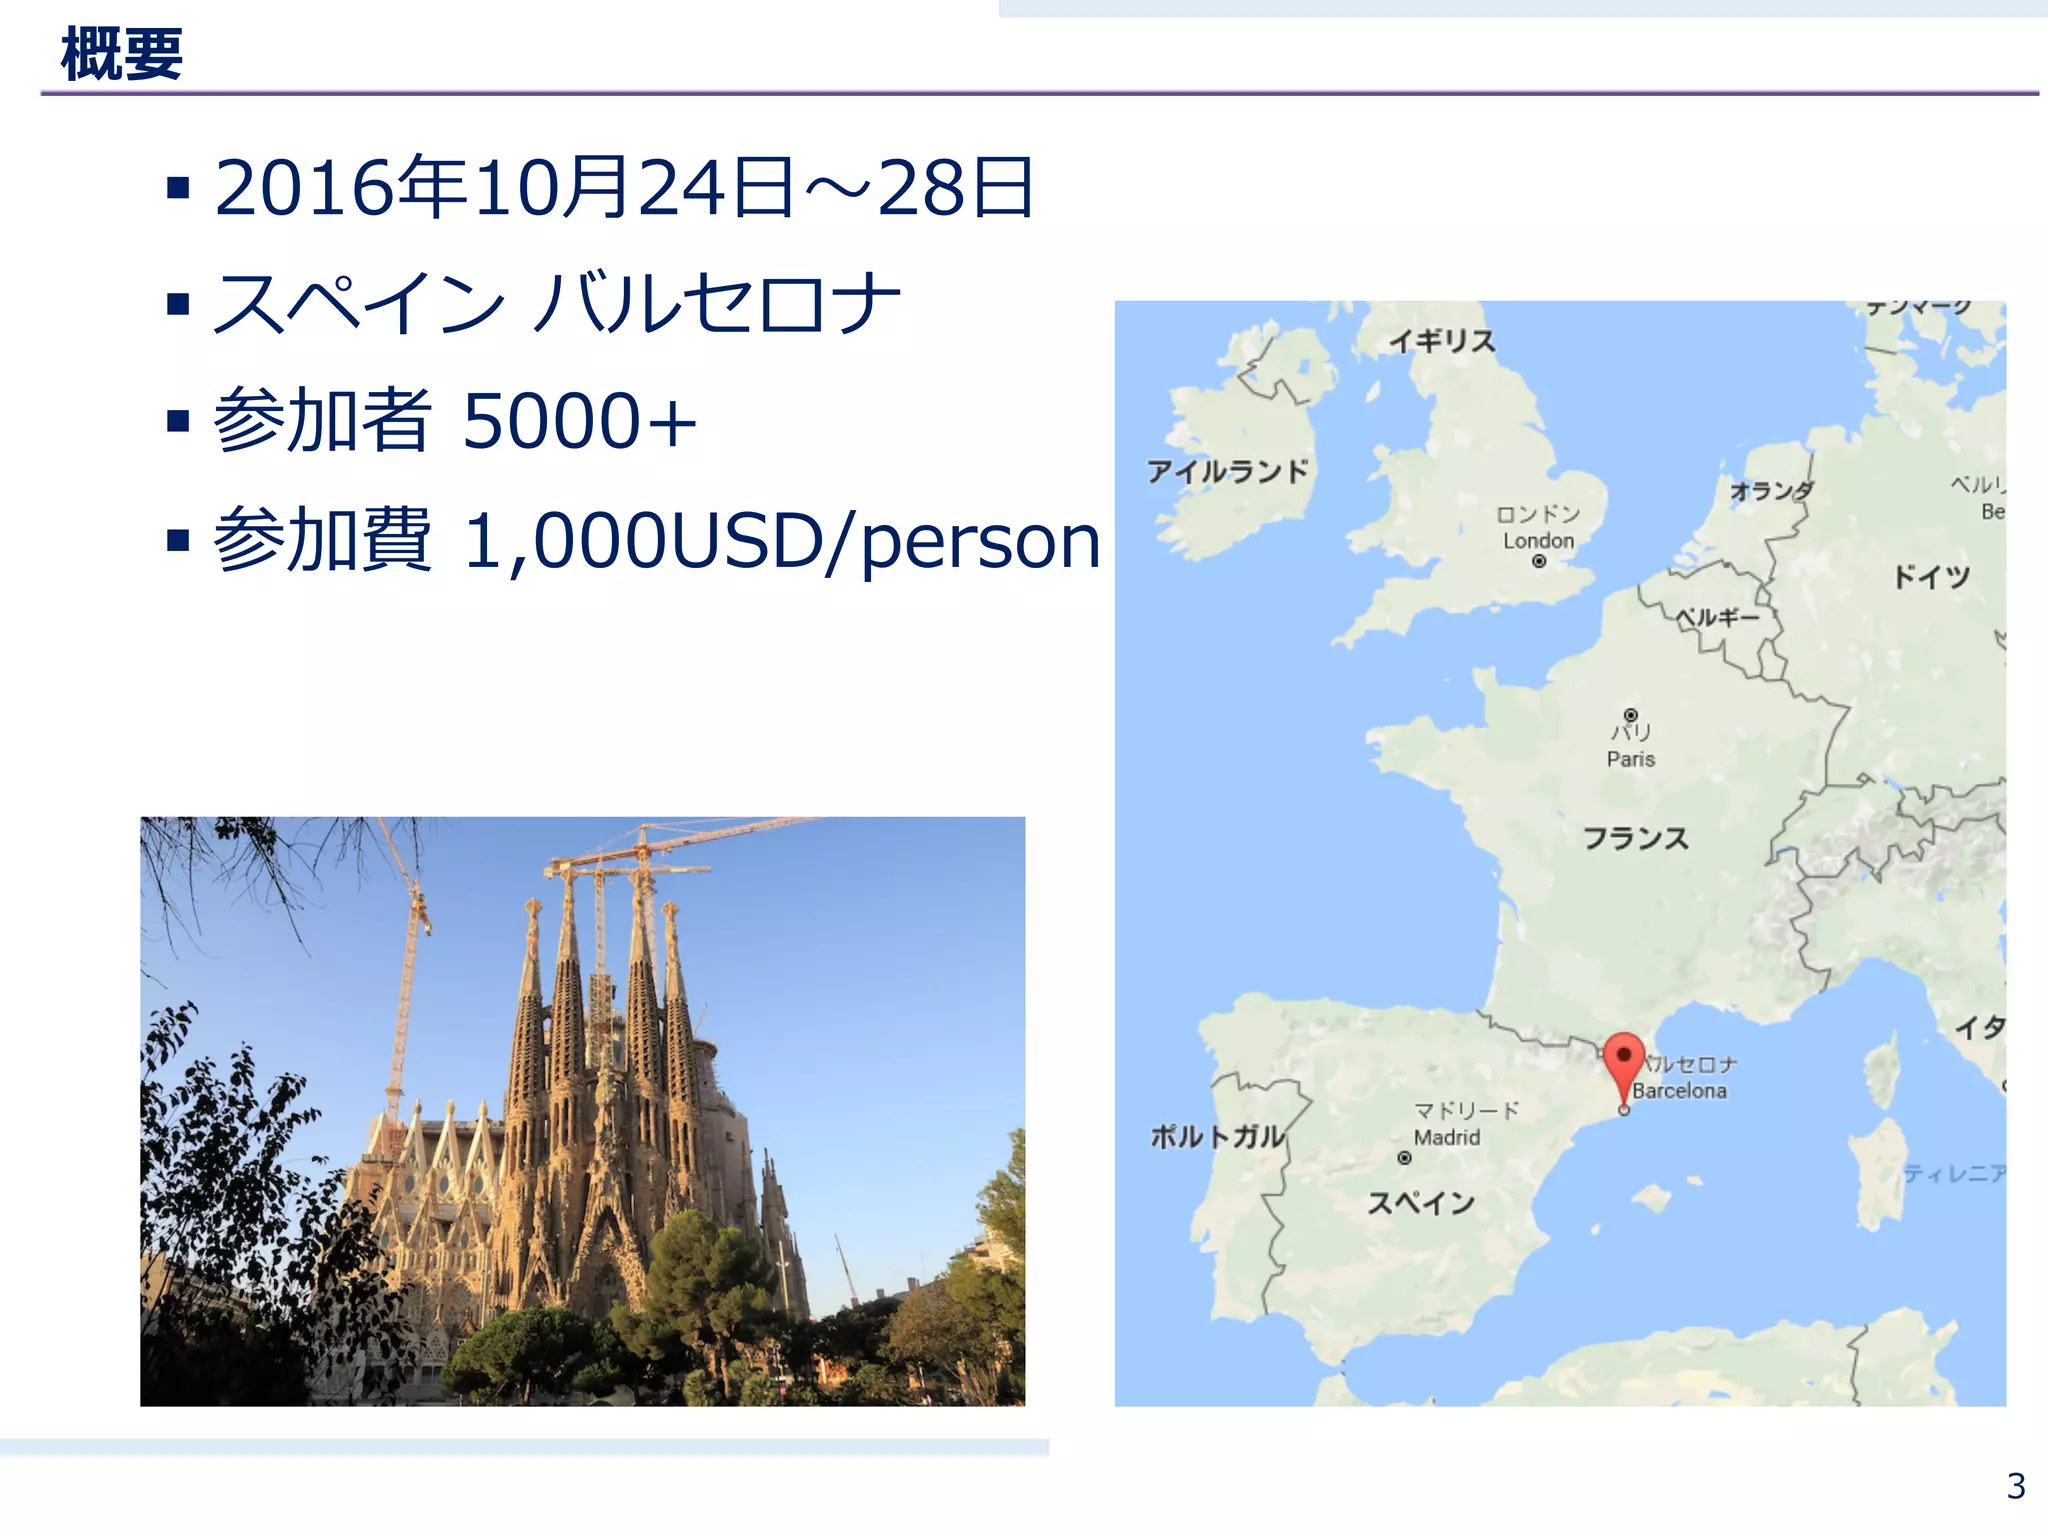Click the フランス country label
The image size is (2048, 1536).
(1636, 838)
